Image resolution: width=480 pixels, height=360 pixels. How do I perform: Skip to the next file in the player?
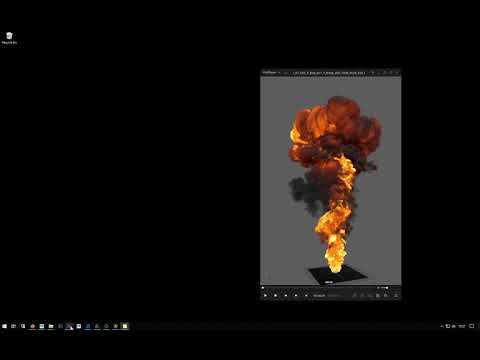[x=296, y=295]
